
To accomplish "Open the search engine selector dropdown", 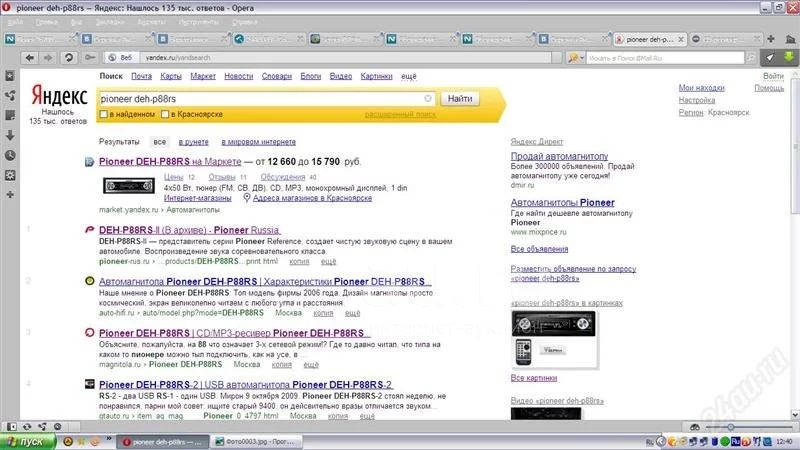I will [x=576, y=58].
